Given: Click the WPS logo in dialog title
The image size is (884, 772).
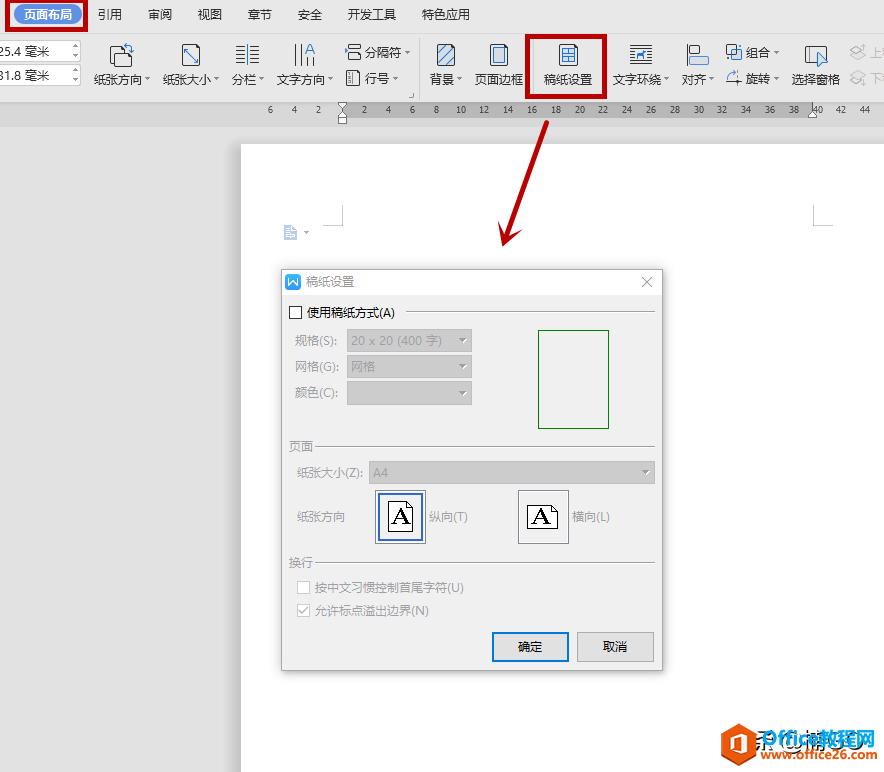Looking at the screenshot, I should pos(293,282).
